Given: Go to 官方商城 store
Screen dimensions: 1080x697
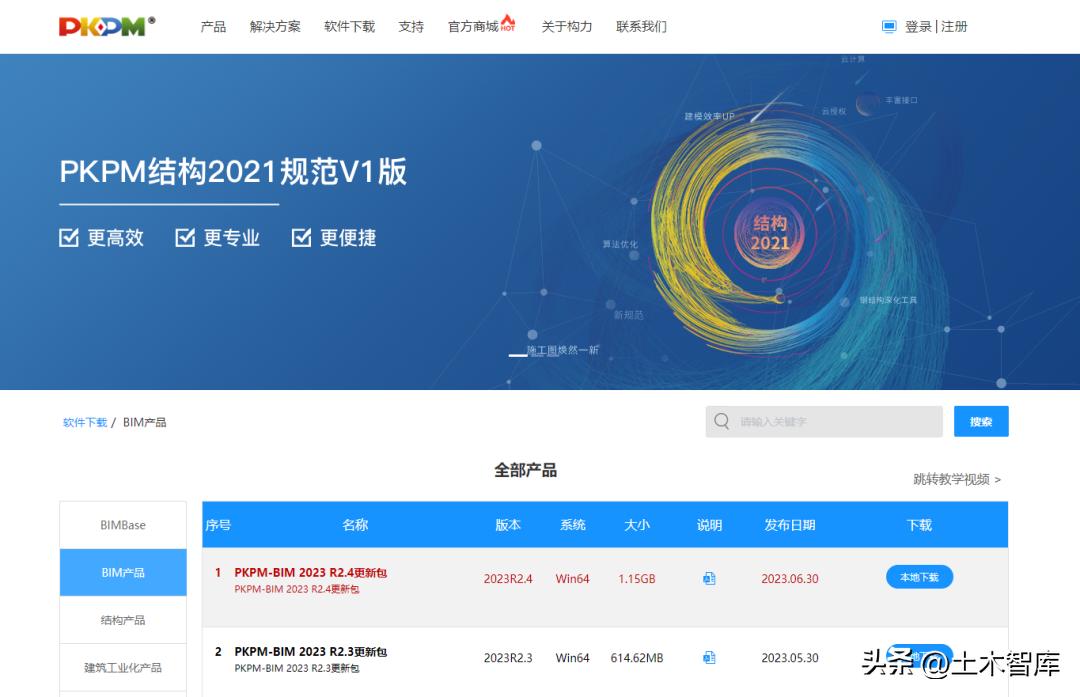Looking at the screenshot, I should 472,27.
